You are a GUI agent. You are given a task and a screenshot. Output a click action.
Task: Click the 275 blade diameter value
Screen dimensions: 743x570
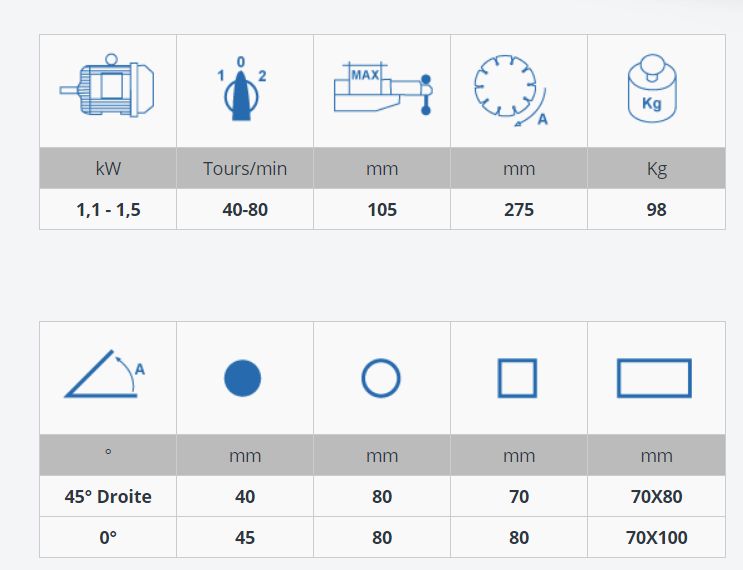tap(519, 209)
